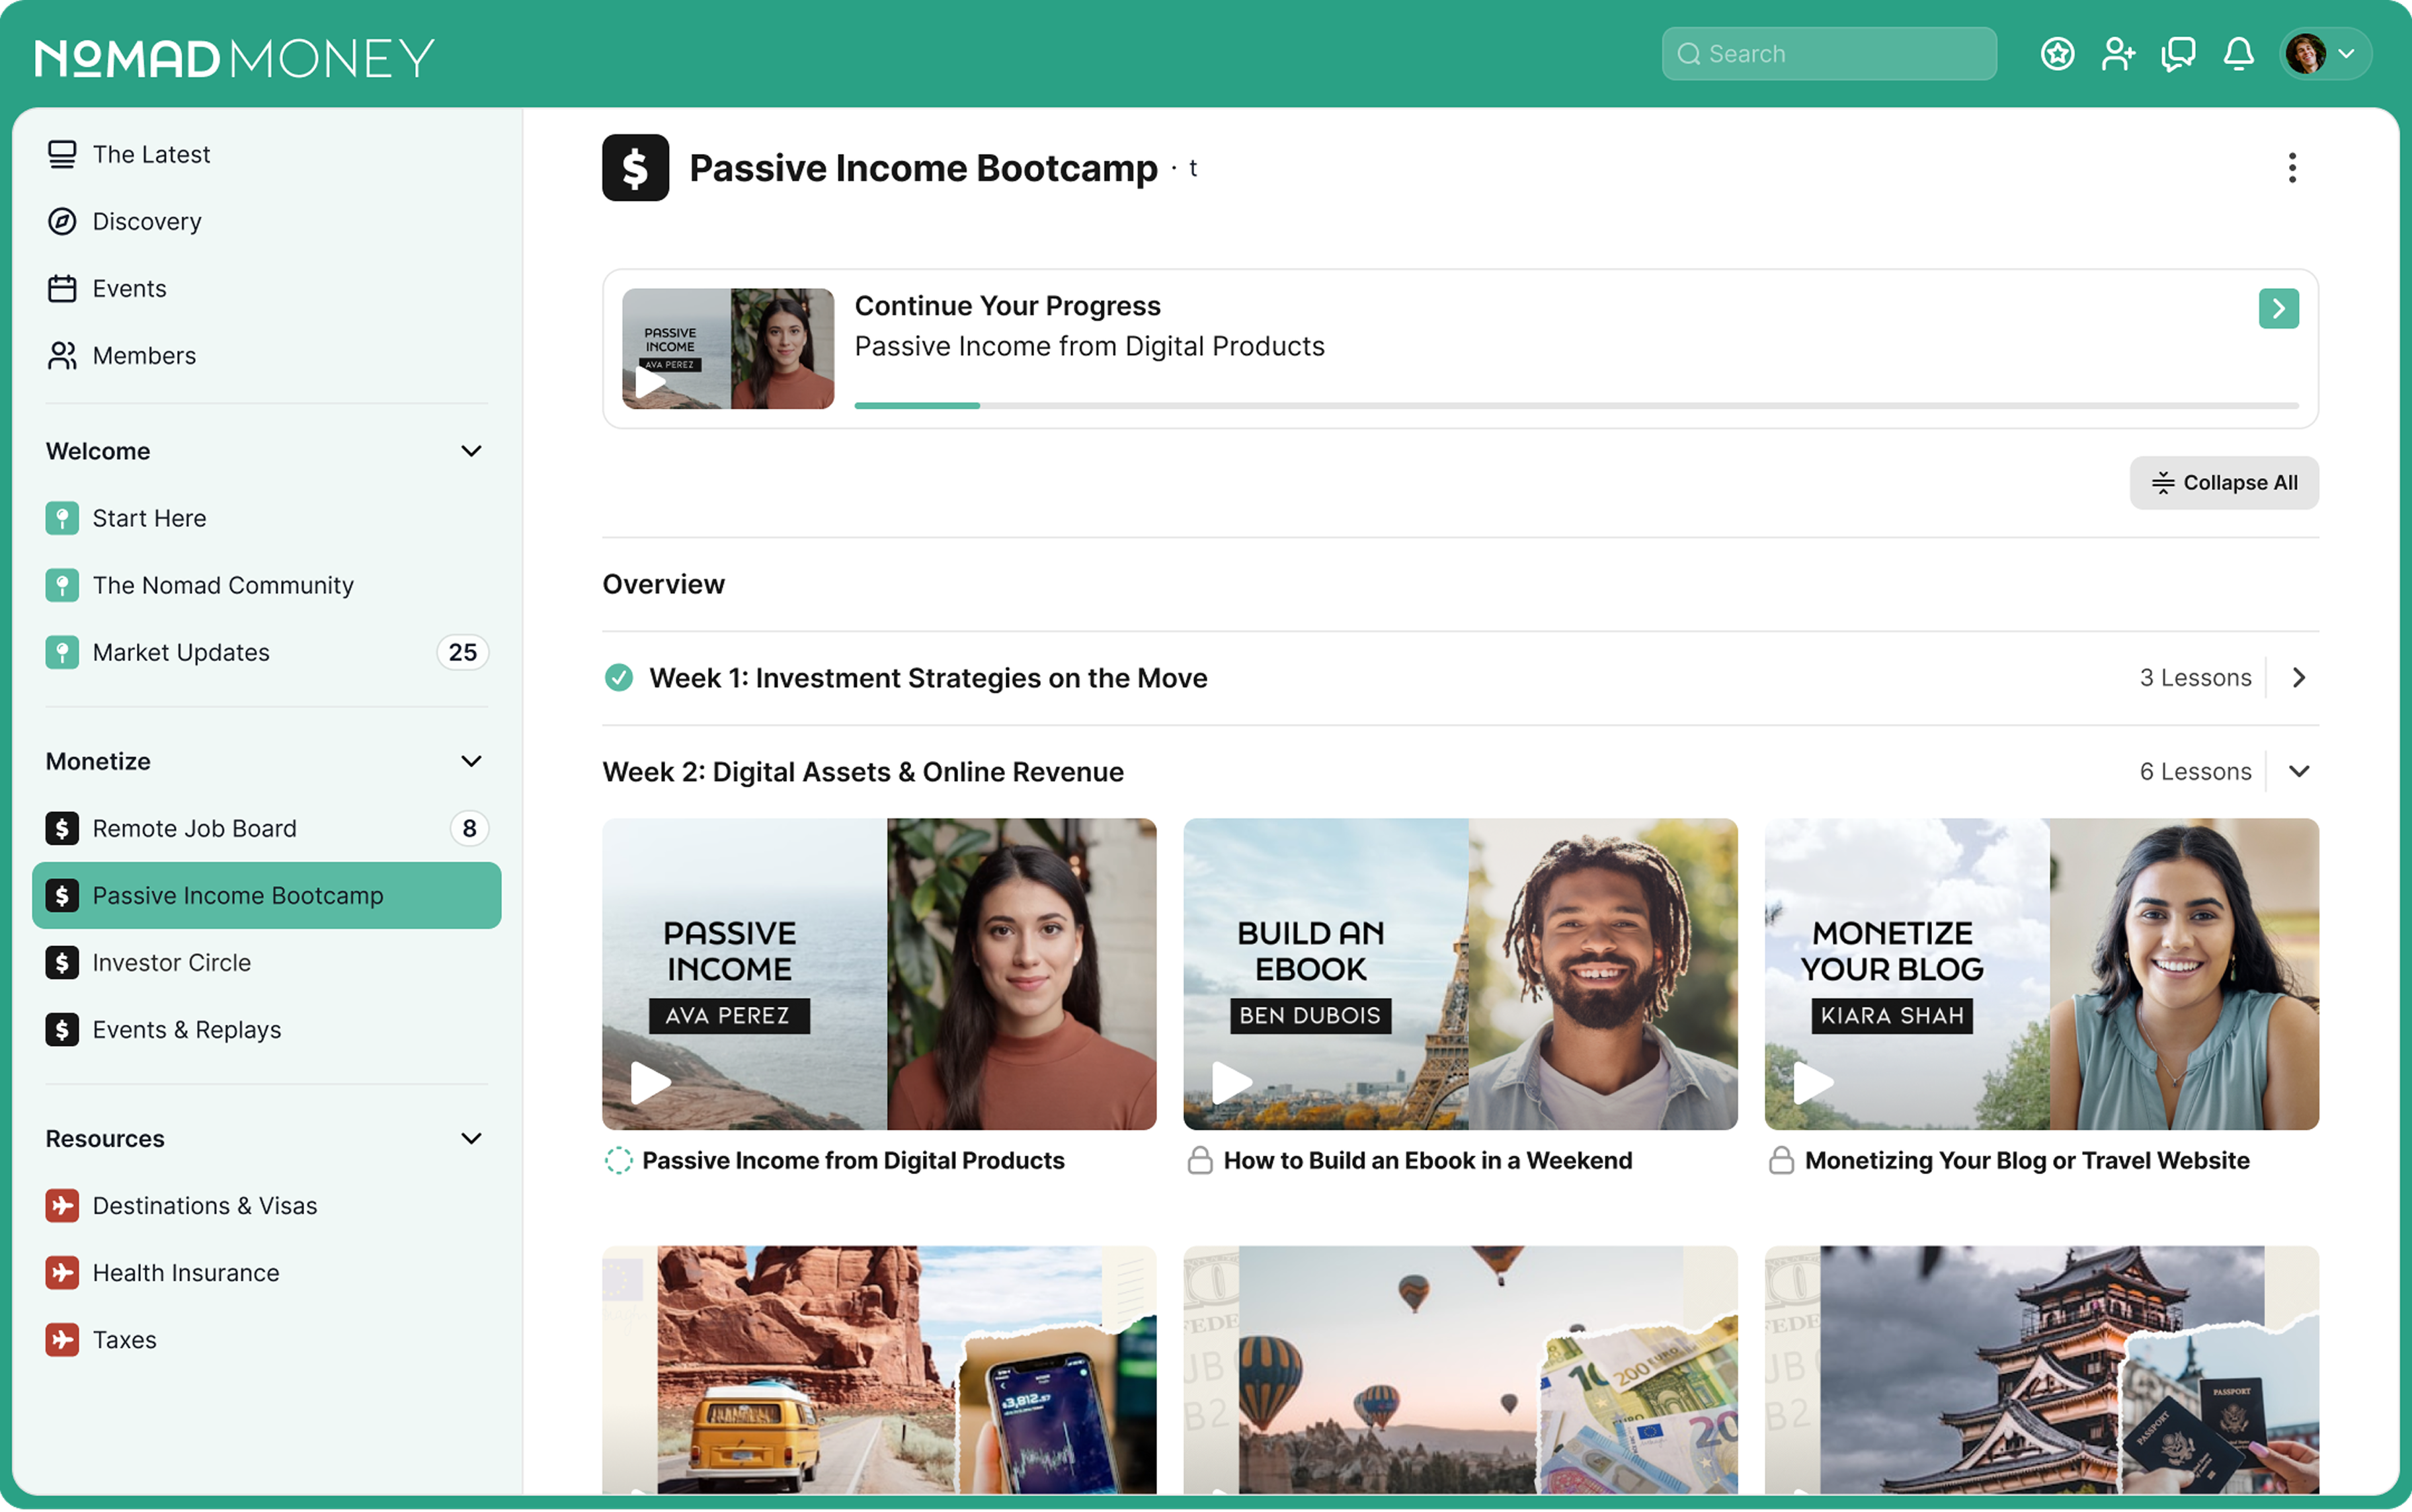Select the Events calendar icon
2412x1512 pixels.
62,288
